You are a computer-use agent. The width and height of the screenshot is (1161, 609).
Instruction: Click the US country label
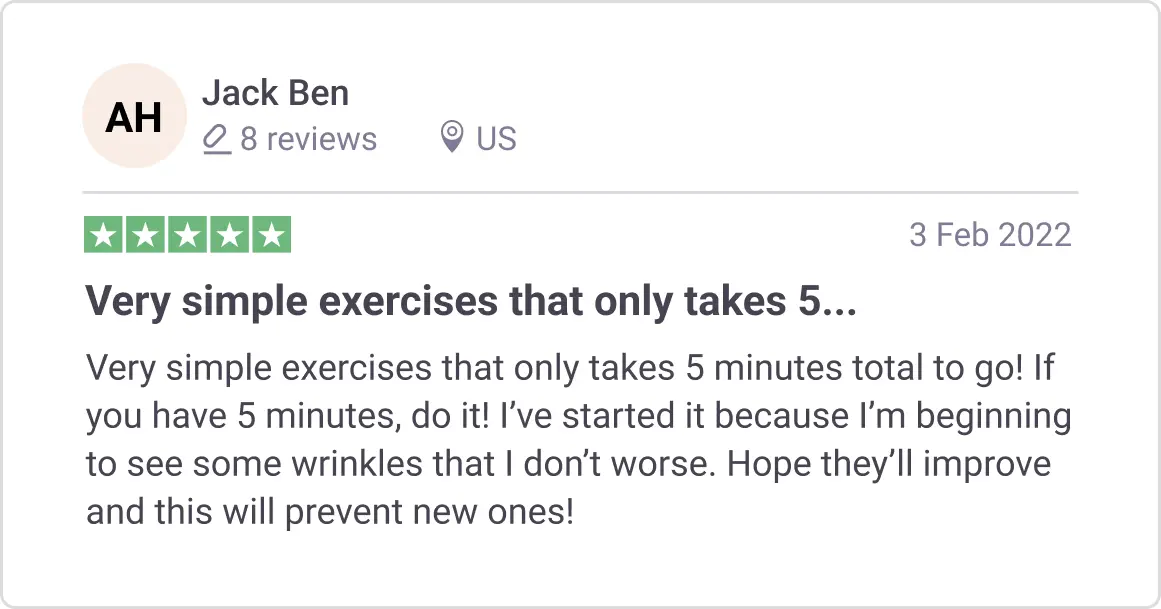coord(496,139)
